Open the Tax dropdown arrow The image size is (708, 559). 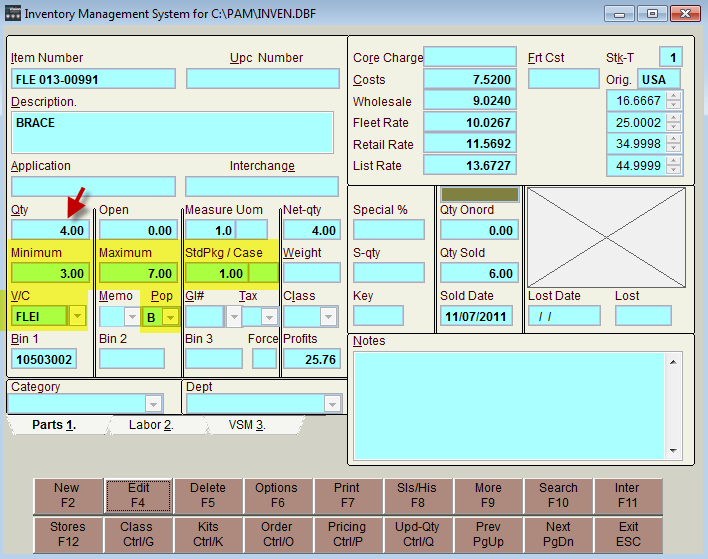click(269, 317)
